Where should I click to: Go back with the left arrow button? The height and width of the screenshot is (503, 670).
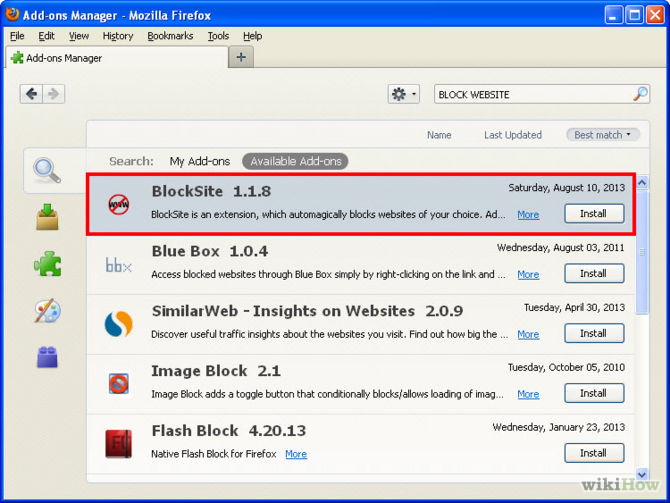(31, 94)
